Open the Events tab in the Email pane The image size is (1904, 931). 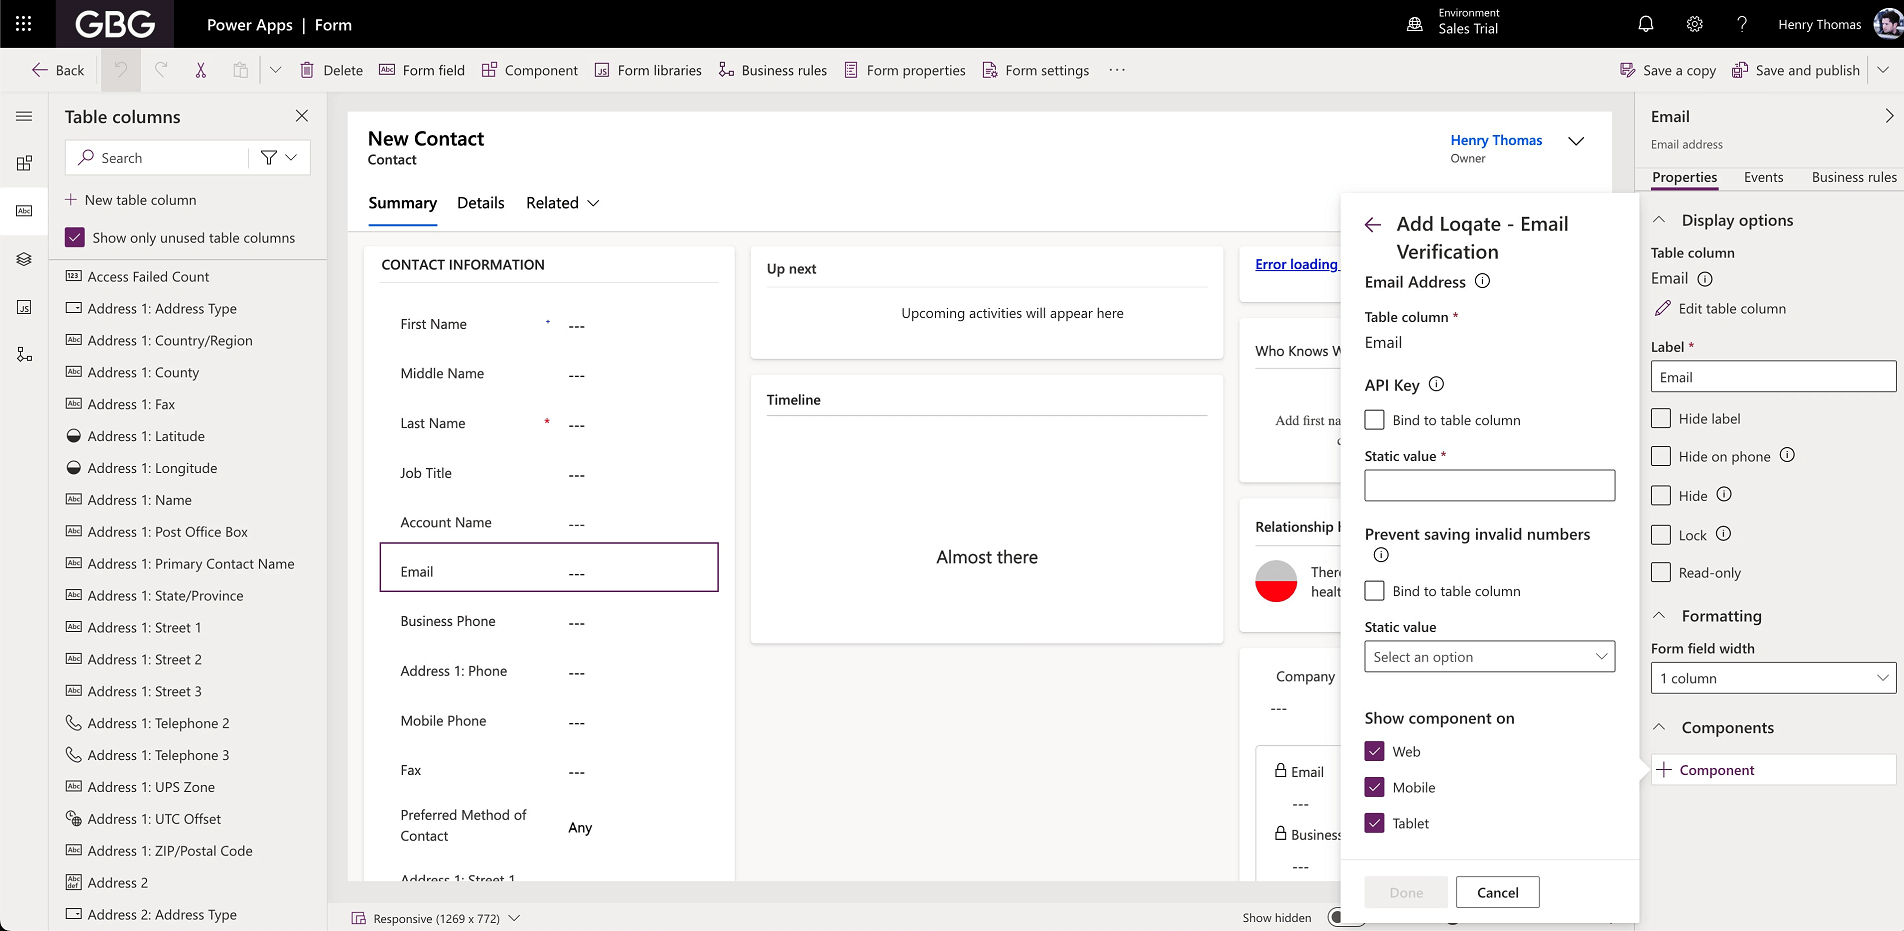coord(1763,177)
